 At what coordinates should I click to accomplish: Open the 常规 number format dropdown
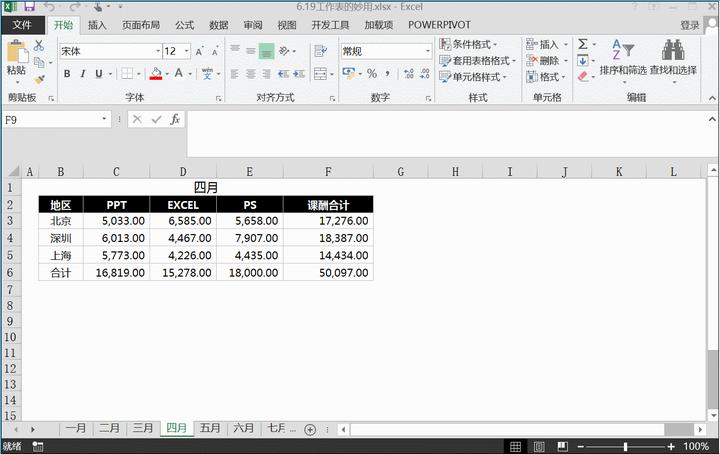[428, 51]
